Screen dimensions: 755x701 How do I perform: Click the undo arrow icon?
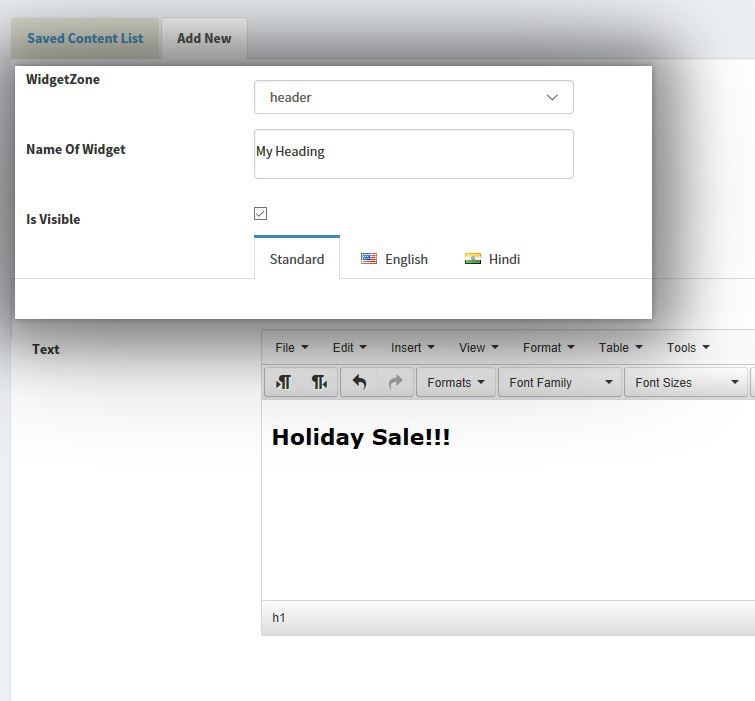(359, 383)
